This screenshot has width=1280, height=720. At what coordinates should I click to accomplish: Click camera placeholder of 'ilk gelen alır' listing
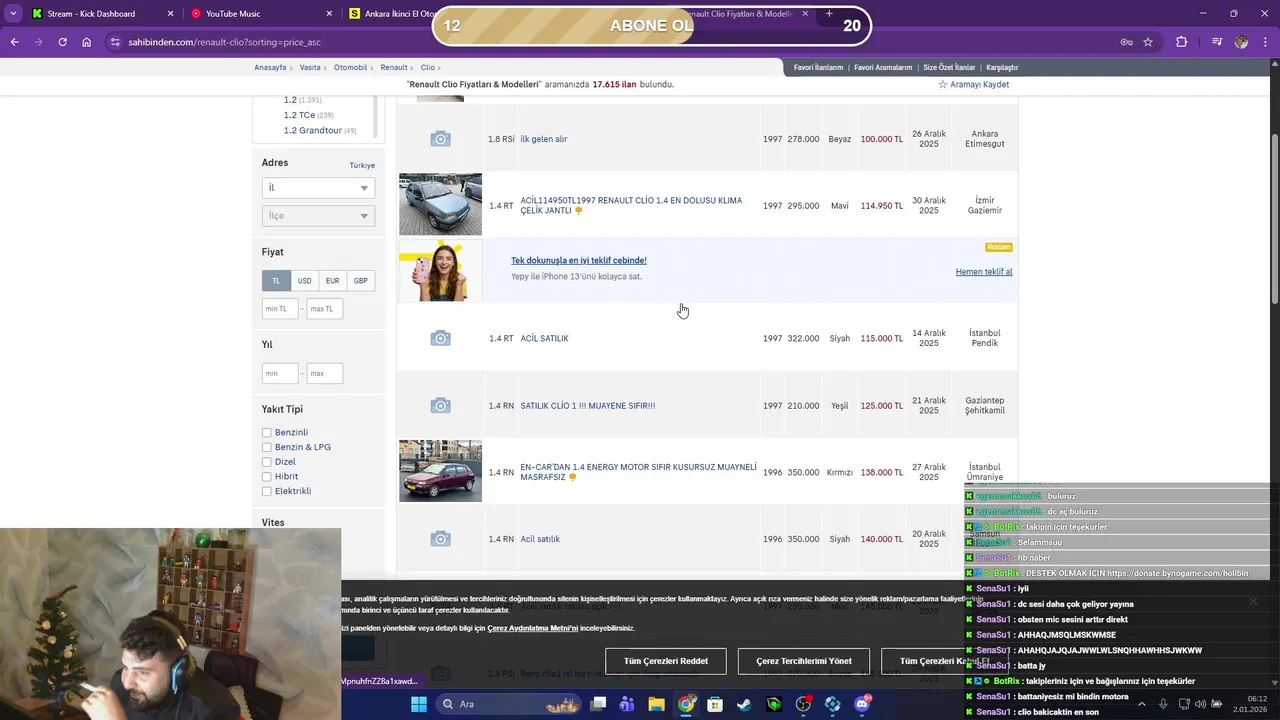[440, 139]
